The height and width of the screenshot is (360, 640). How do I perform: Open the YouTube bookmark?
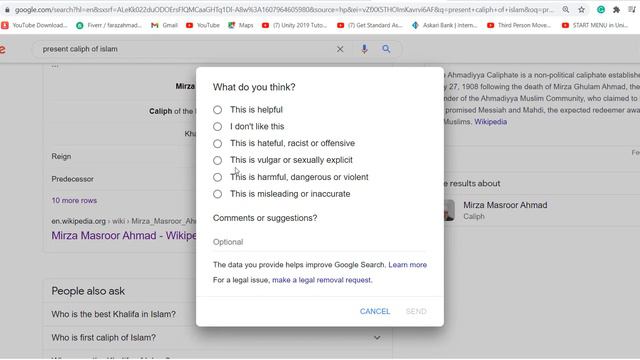coord(203,25)
